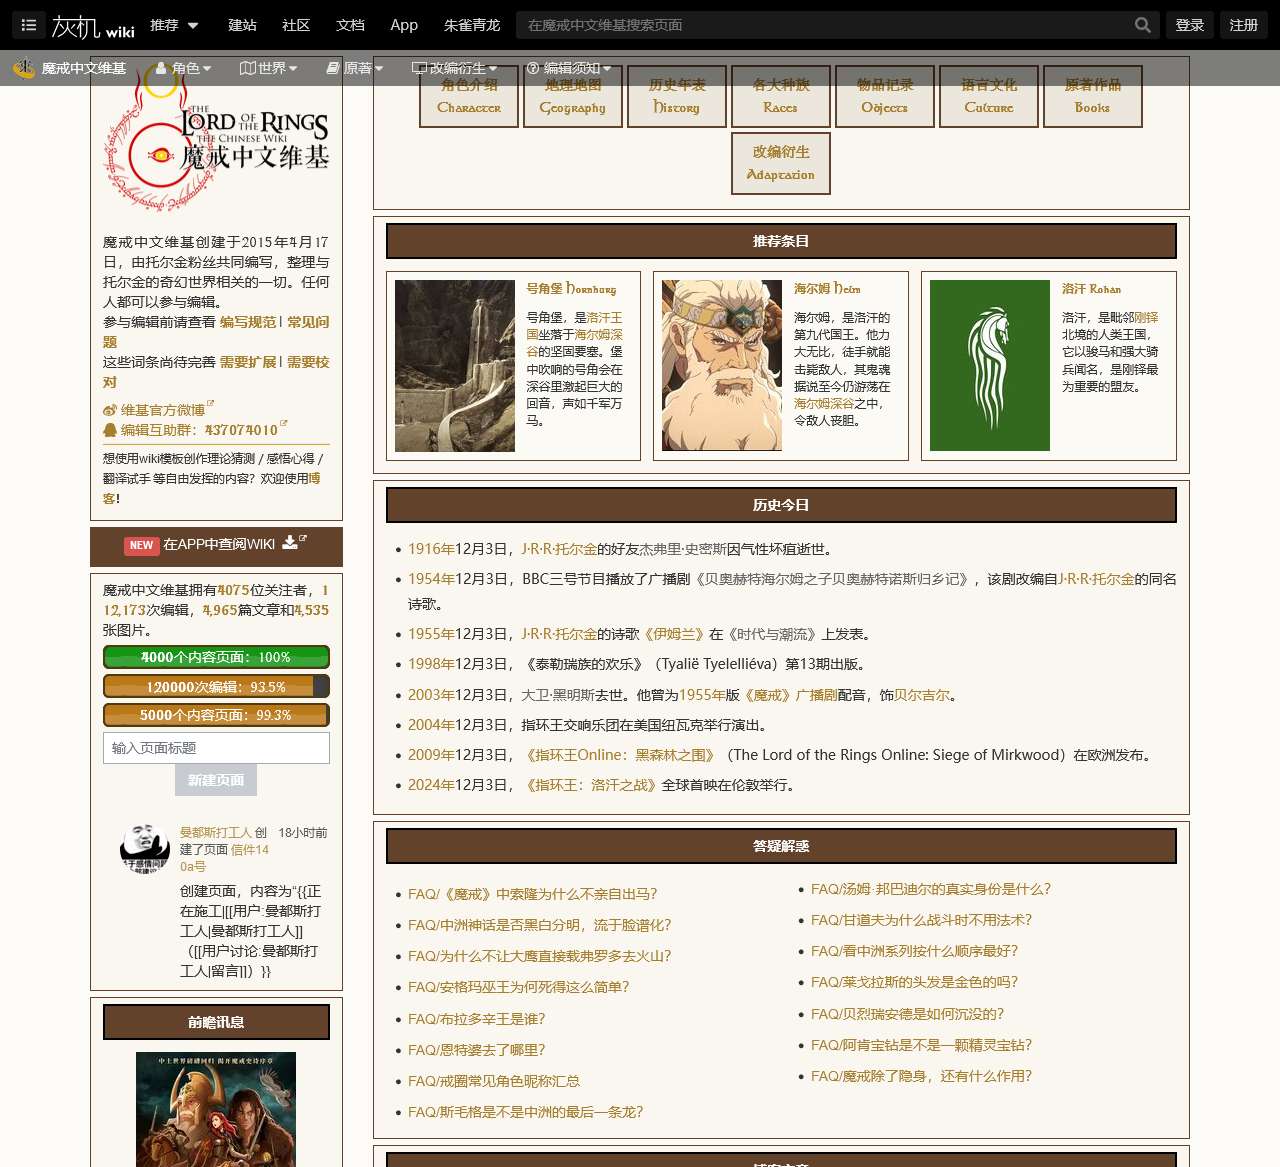Open the list menu icon at top left

(x=28, y=25)
